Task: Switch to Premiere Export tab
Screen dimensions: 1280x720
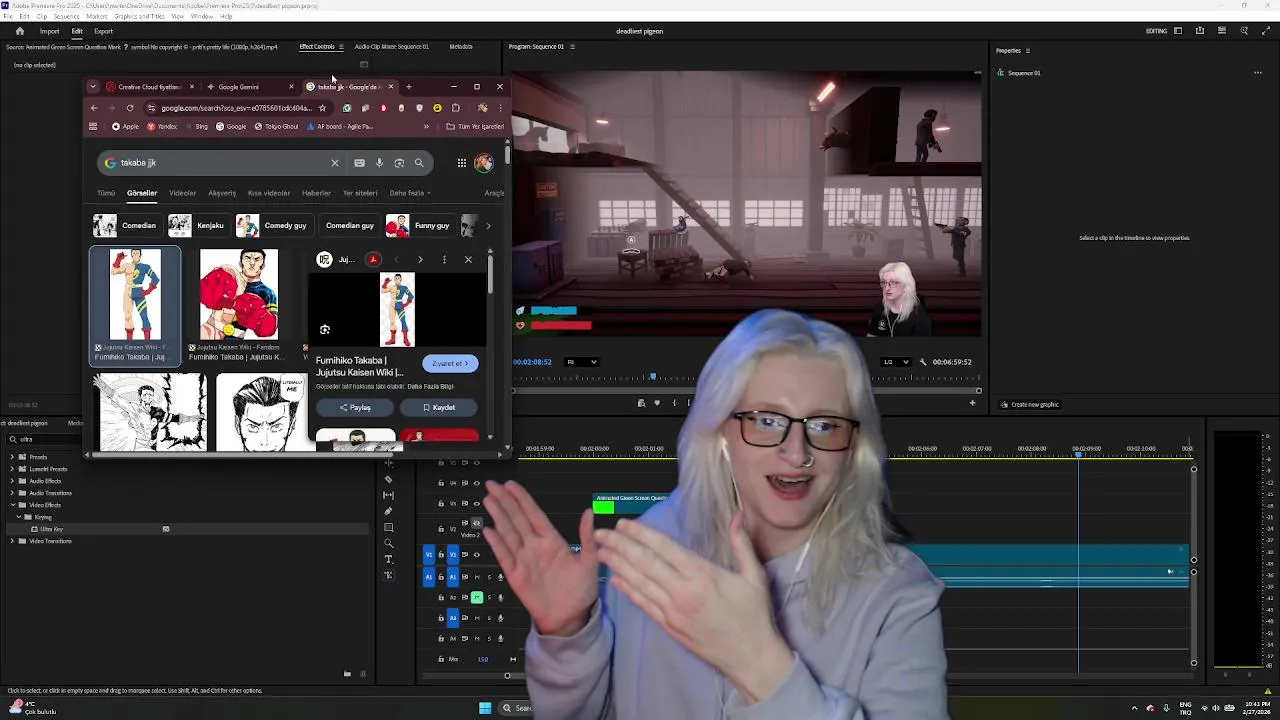Action: [x=103, y=31]
